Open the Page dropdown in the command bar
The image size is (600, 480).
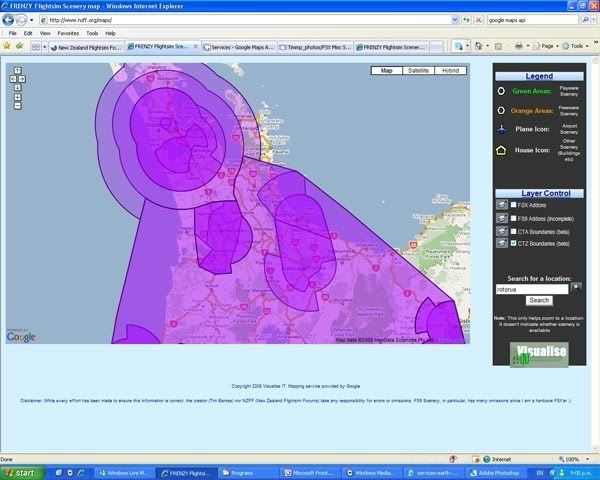coord(549,46)
